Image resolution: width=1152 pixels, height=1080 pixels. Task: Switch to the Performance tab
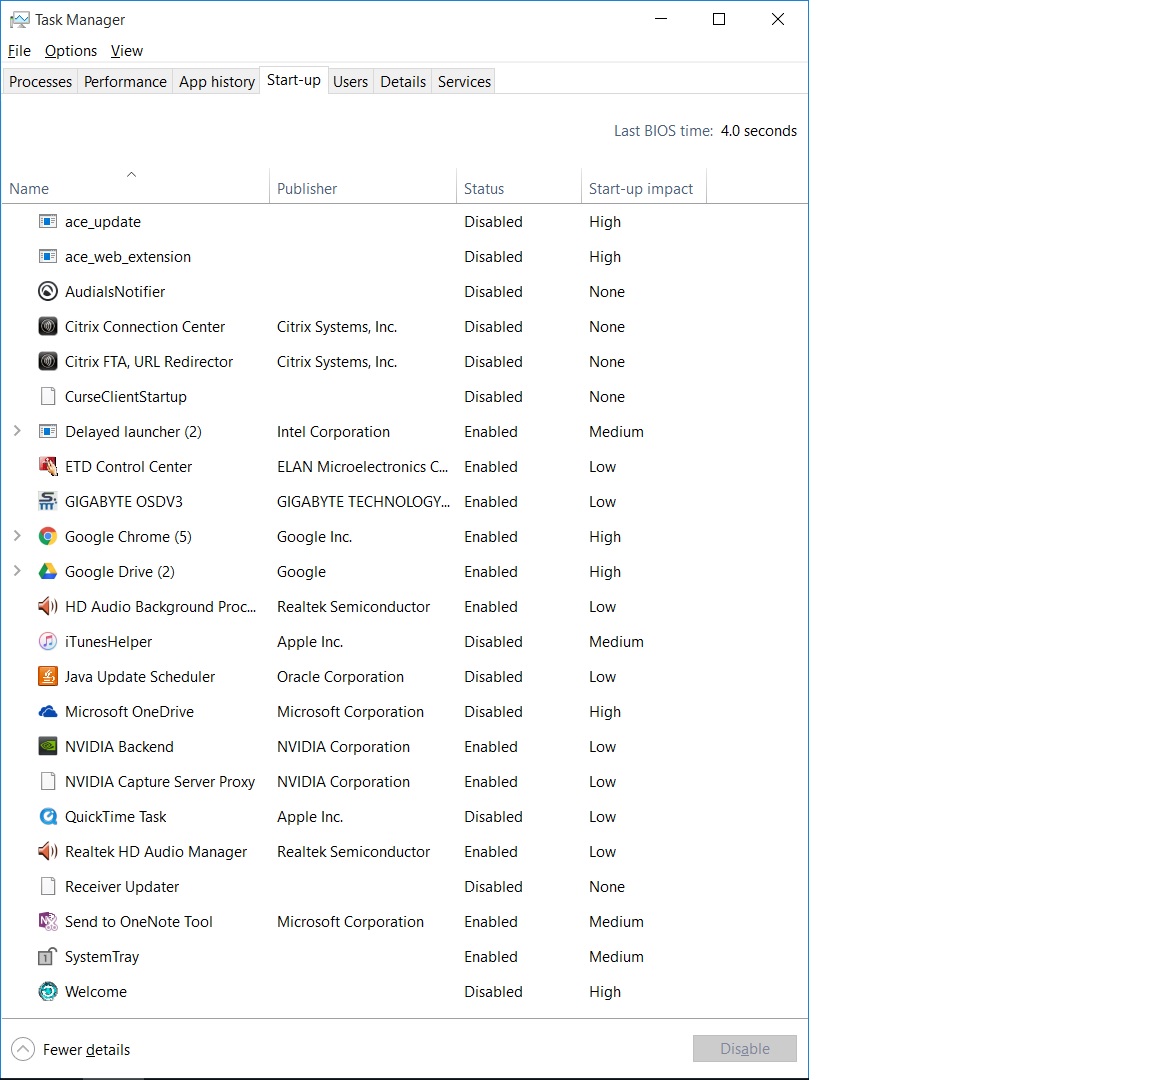(x=125, y=82)
